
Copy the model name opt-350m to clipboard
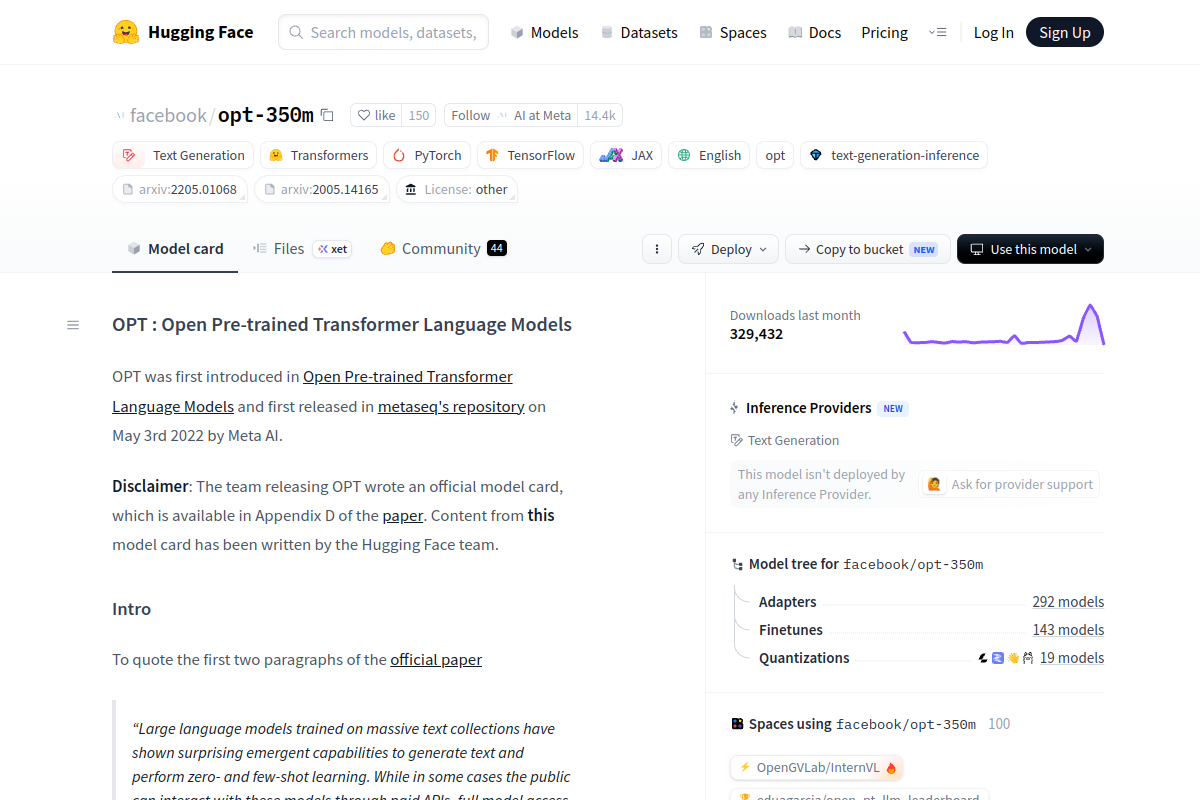click(x=327, y=115)
